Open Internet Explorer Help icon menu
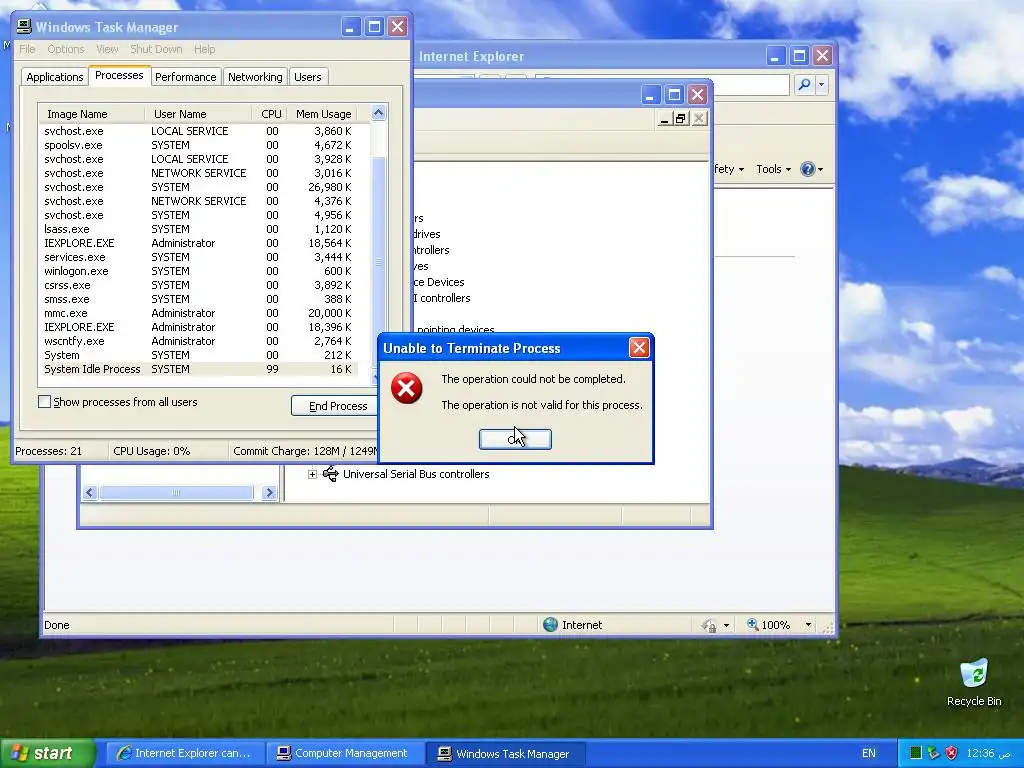 [x=811, y=169]
